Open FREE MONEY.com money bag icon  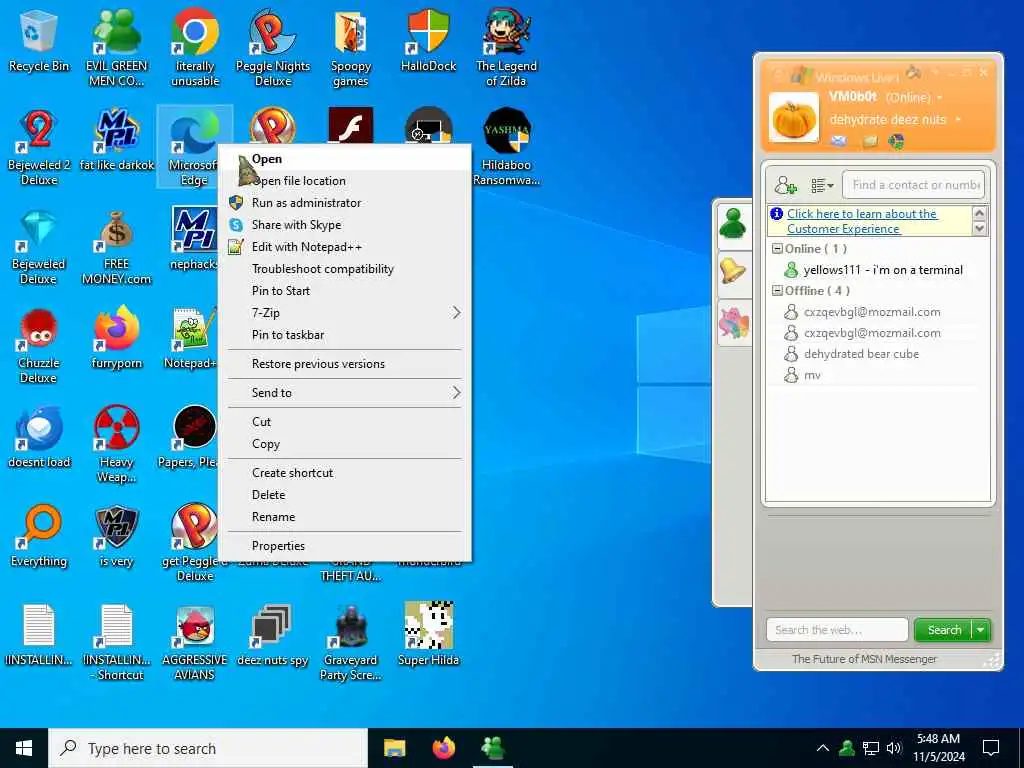tap(116, 246)
